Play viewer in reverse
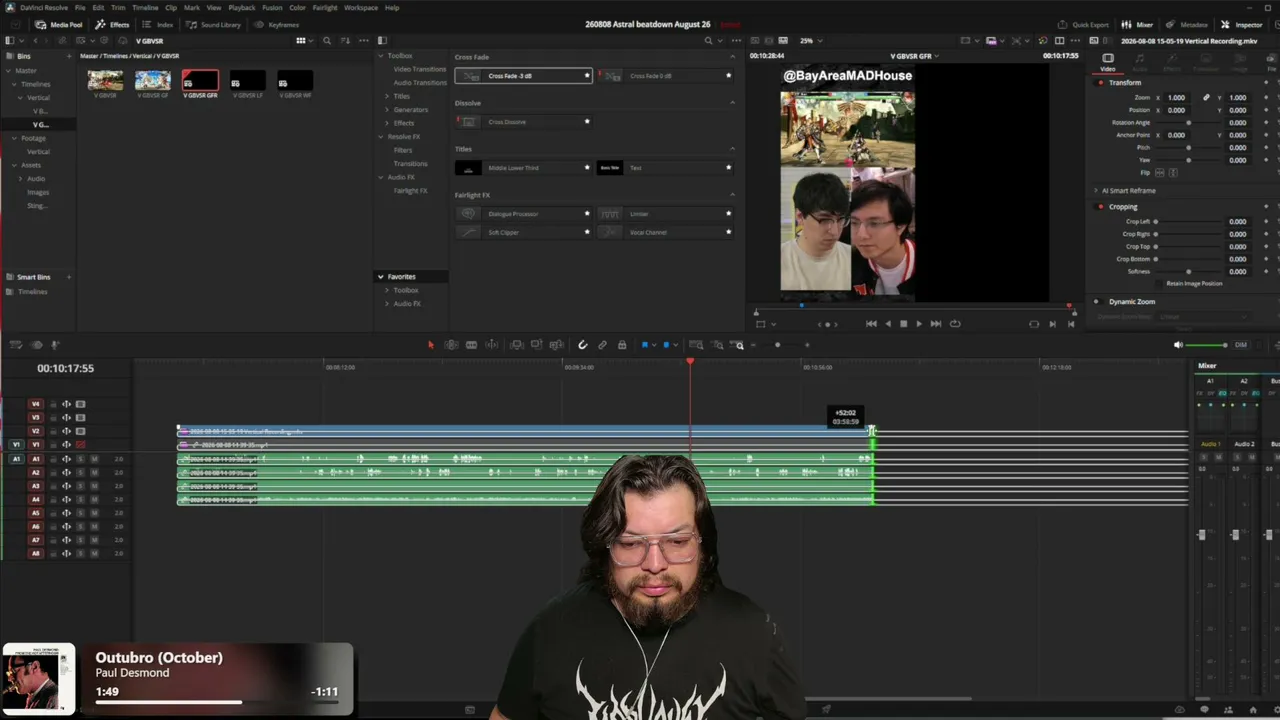 pyautogui.click(x=888, y=324)
